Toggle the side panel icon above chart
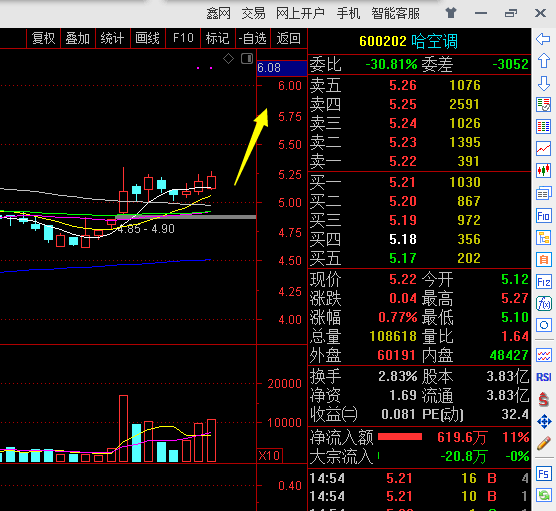Viewport: 556px width, 511px height. tap(247, 59)
